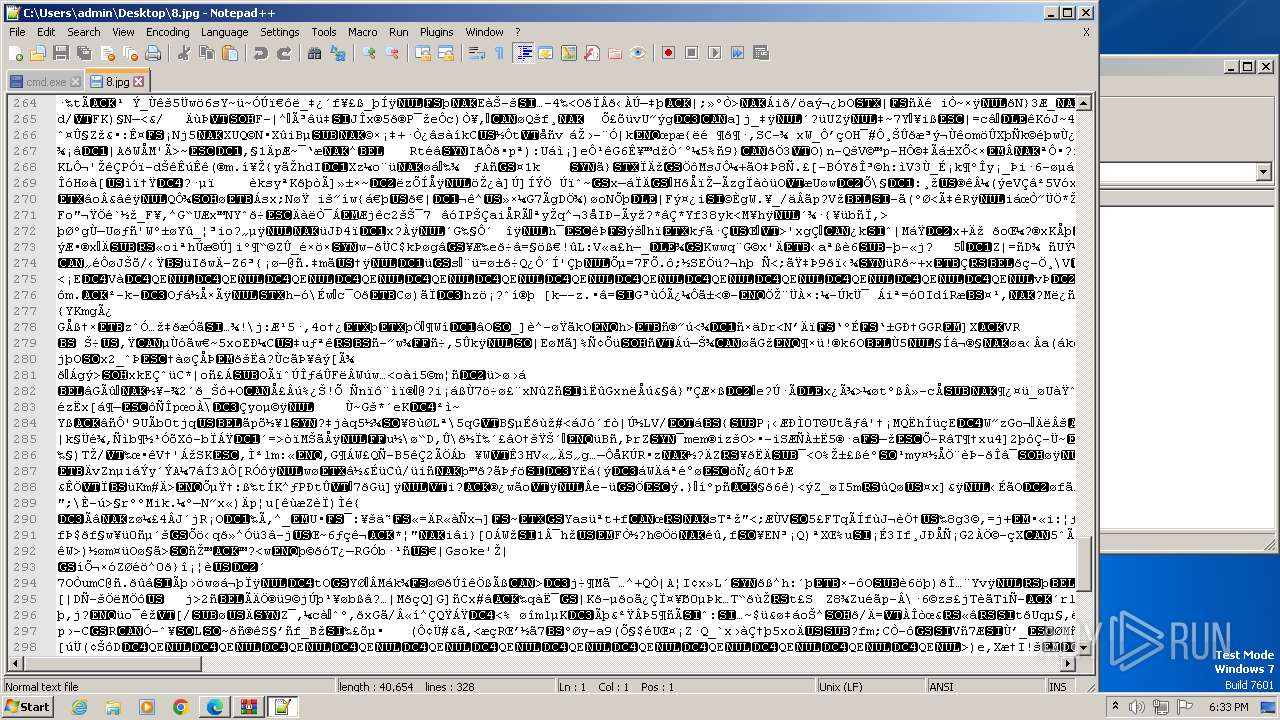This screenshot has height=720, width=1280.
Task: Toggle synchronize horizontal scrolling icon
Action: coord(446,53)
